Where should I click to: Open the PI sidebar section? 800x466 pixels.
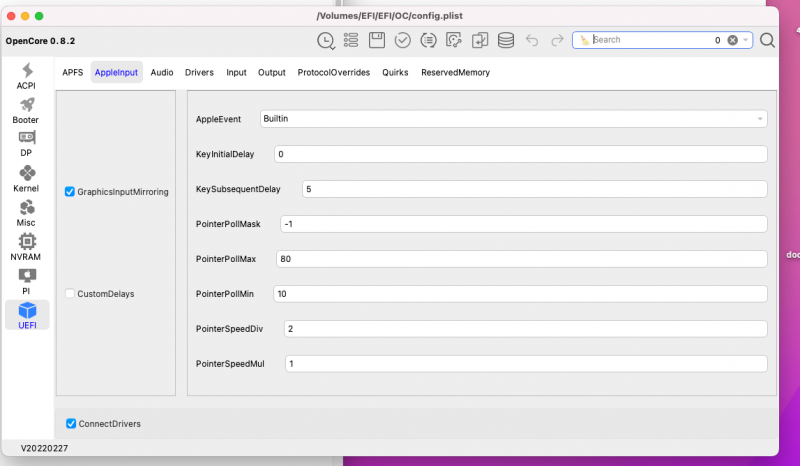(27, 281)
